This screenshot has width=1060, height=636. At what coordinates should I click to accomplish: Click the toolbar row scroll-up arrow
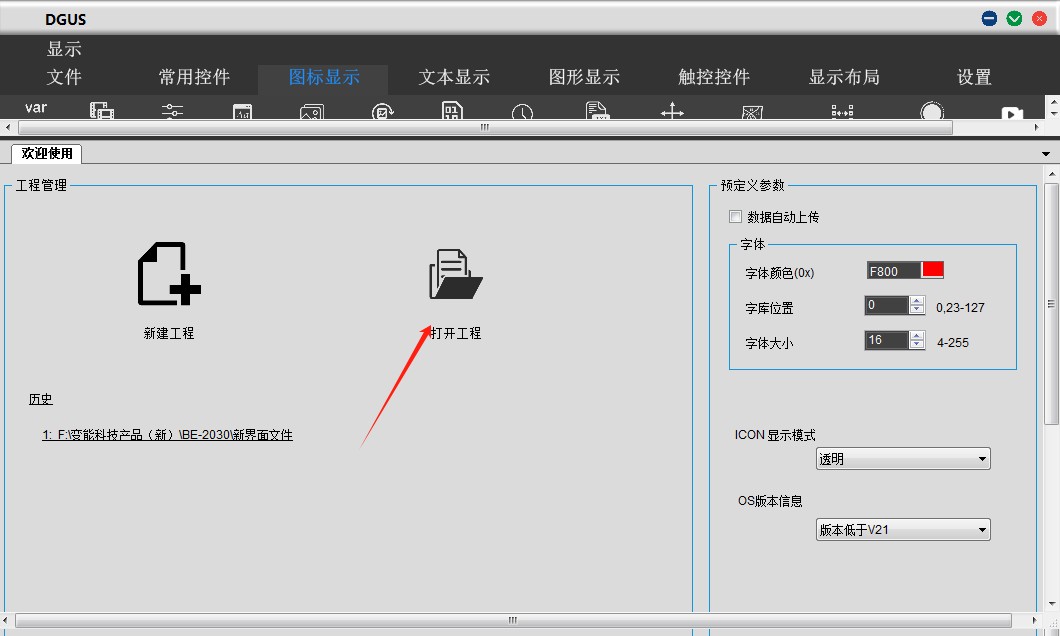[x=1053, y=101]
